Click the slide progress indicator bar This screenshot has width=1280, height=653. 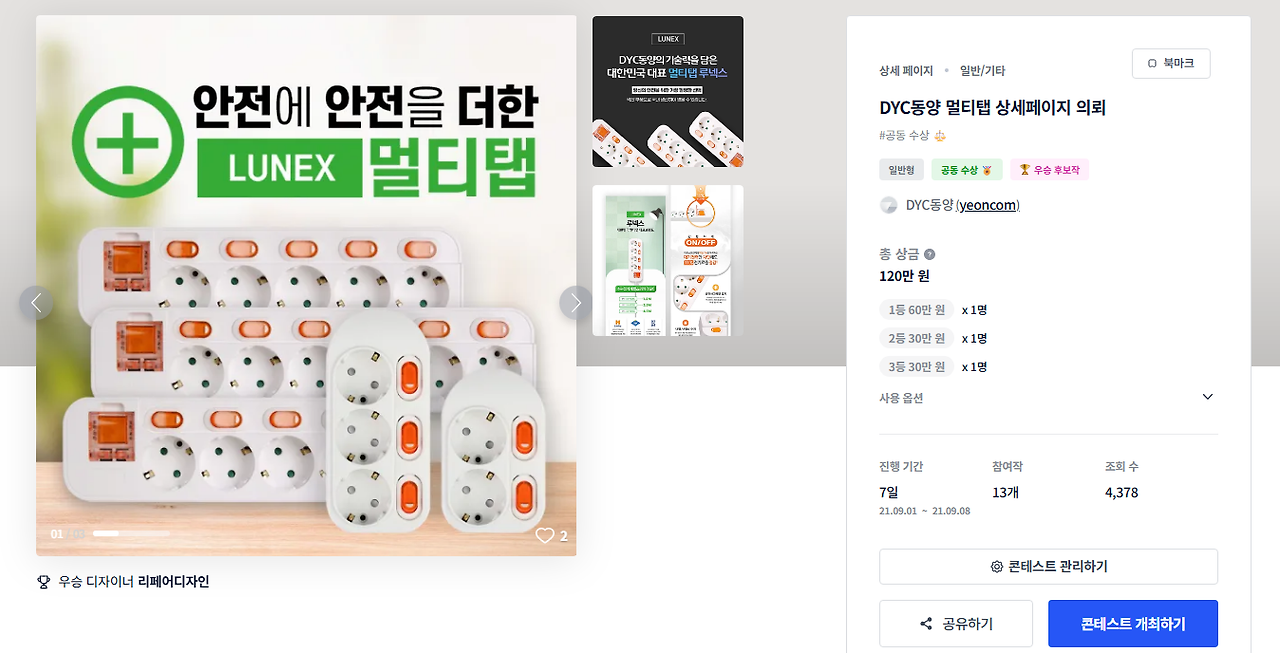coord(131,534)
